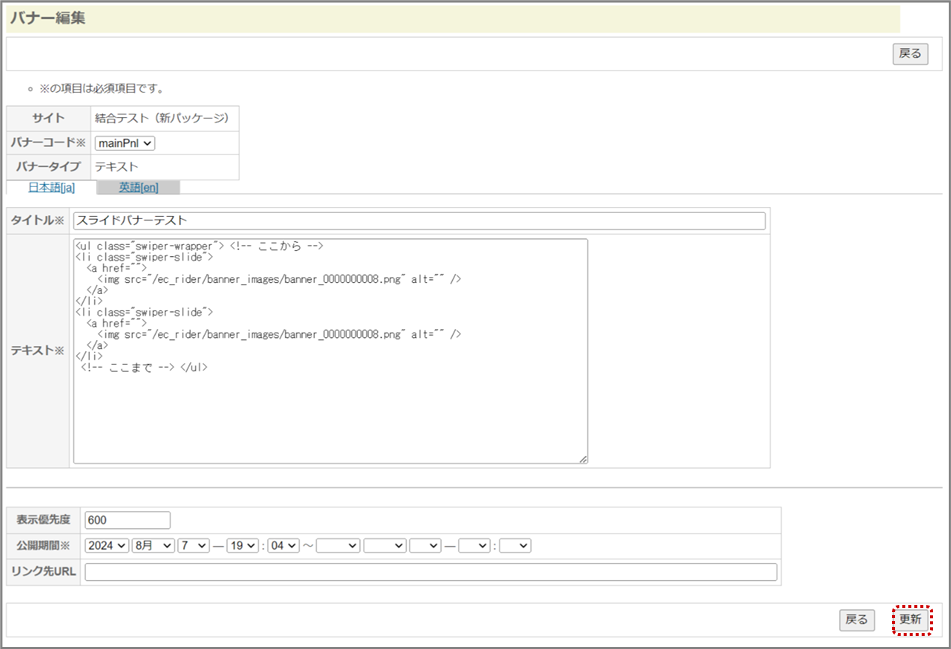The image size is (951, 649).
Task: Click the top 戻る button
Action: click(909, 54)
